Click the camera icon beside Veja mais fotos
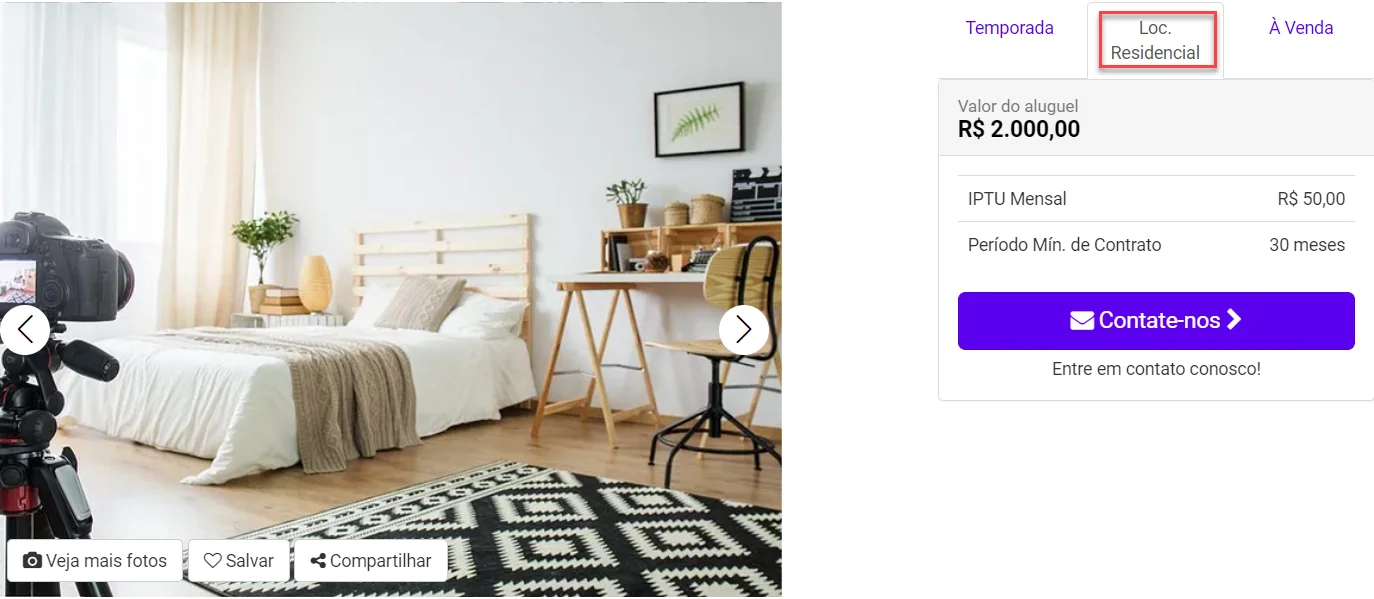Screen dimensions: 1374x599 pos(32,561)
